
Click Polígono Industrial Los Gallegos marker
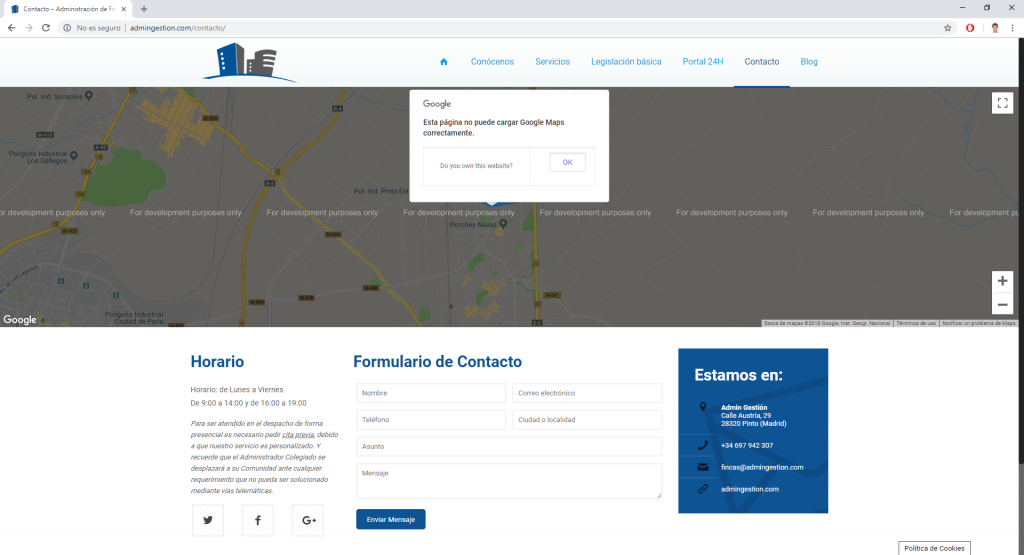(x=74, y=155)
